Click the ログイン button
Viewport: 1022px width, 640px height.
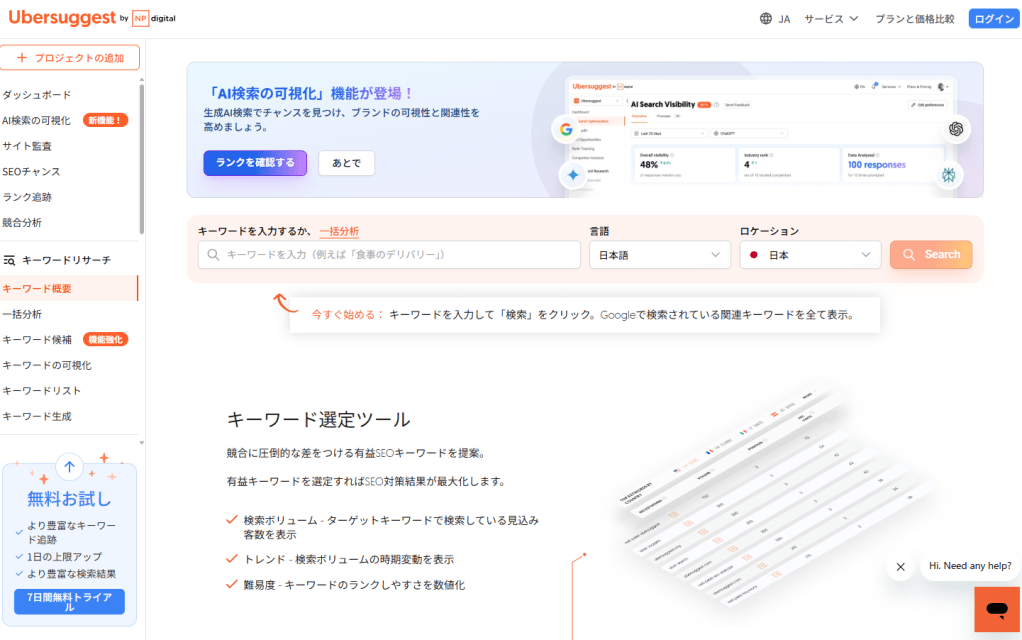[x=992, y=17]
